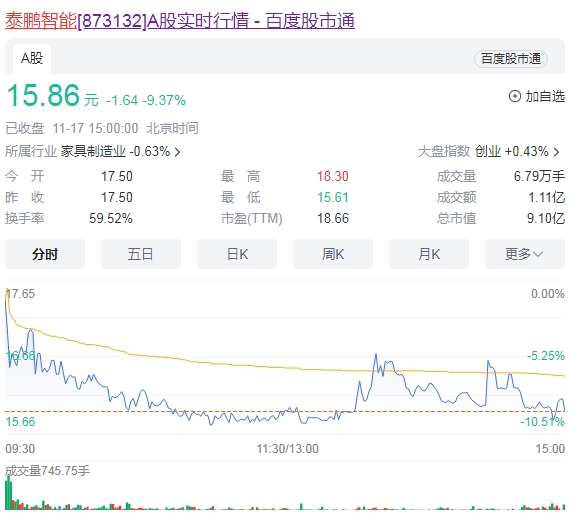Click the close time 11-17 15:00:00
The image size is (588, 520).
[x=95, y=128]
